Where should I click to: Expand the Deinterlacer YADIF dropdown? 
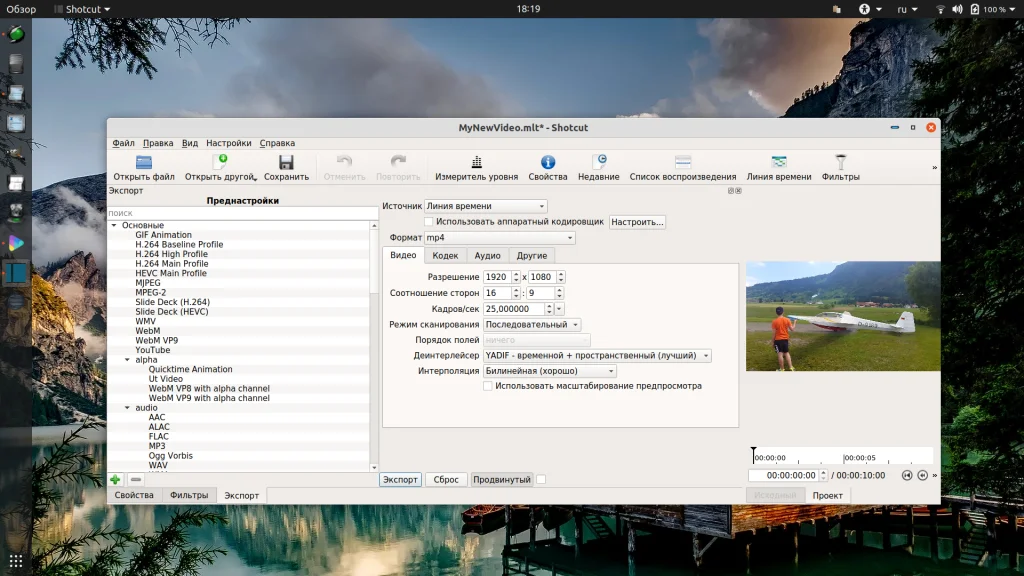(597, 355)
